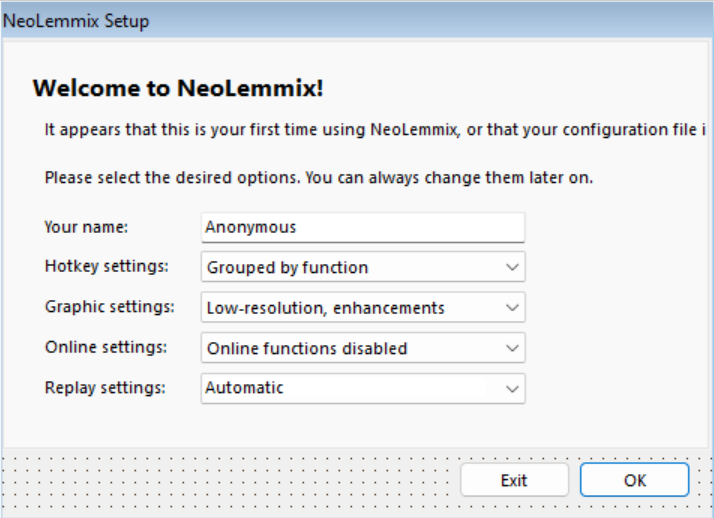Click the first-time-use description text
This screenshot has width=714, height=518.
[x=376, y=130]
